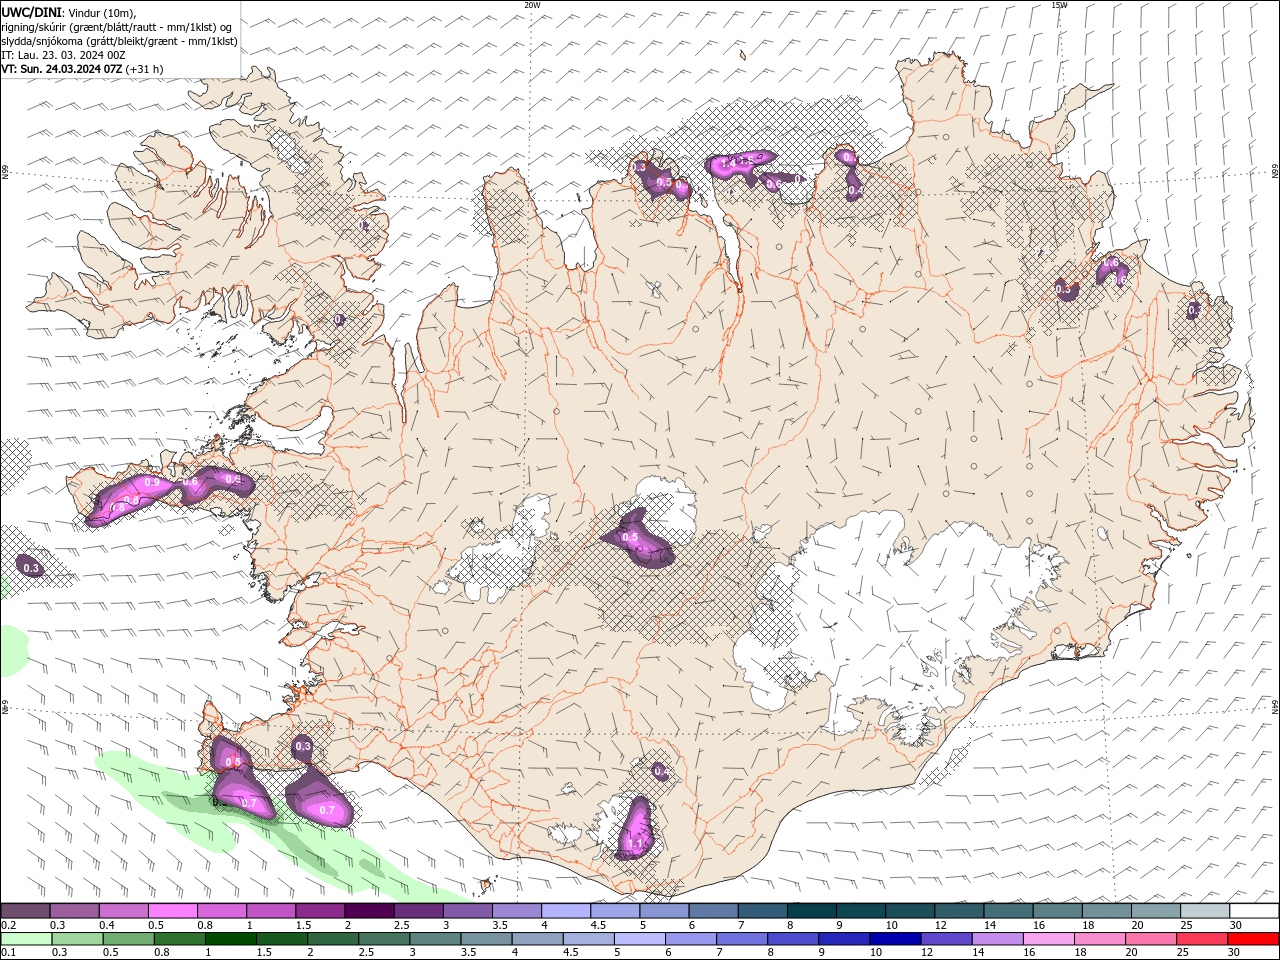Click the 15W longitude label at top
Image resolution: width=1280 pixels, height=960 pixels.
pyautogui.click(x=1059, y=5)
